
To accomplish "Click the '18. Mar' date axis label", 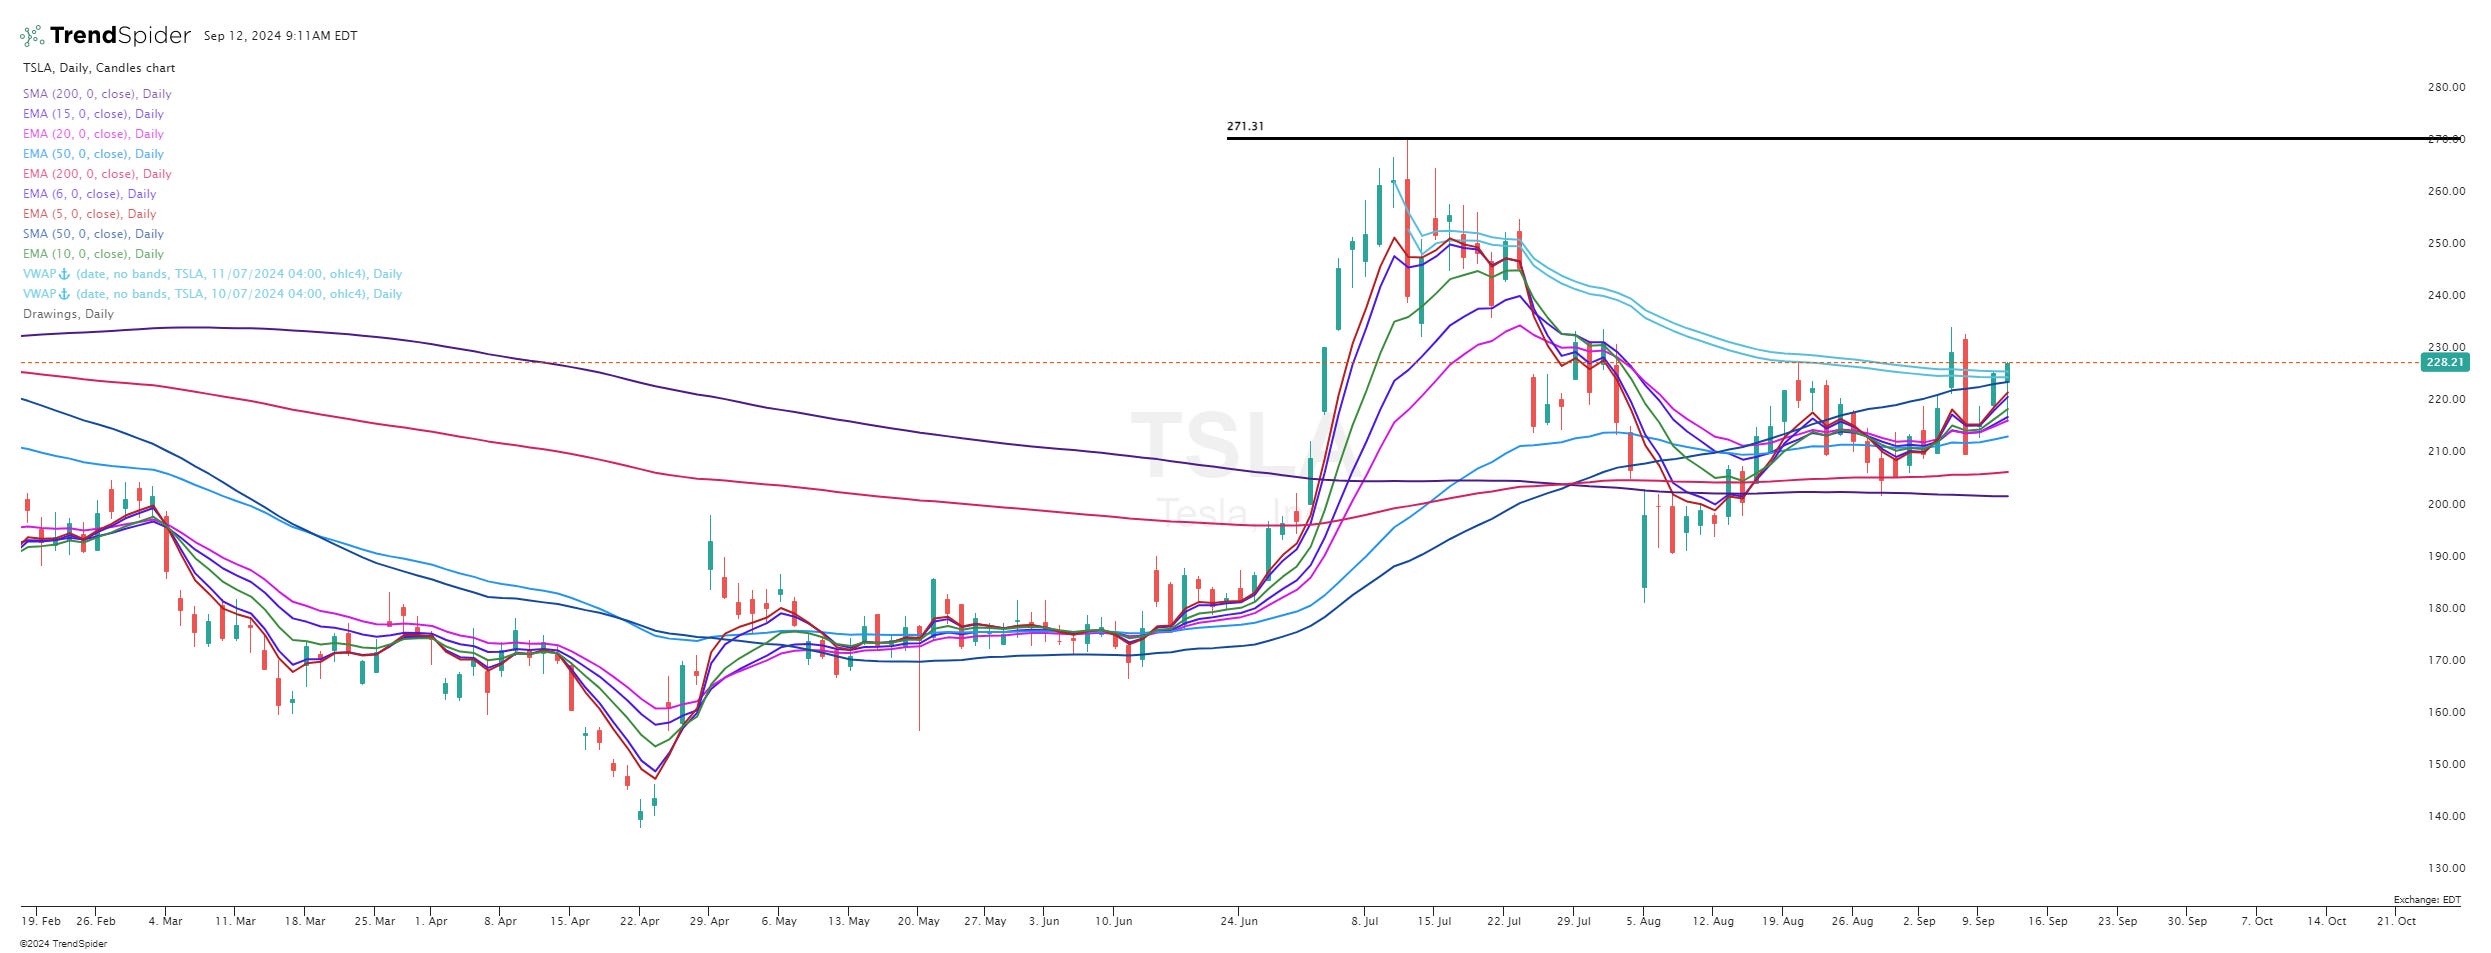I will point(305,921).
